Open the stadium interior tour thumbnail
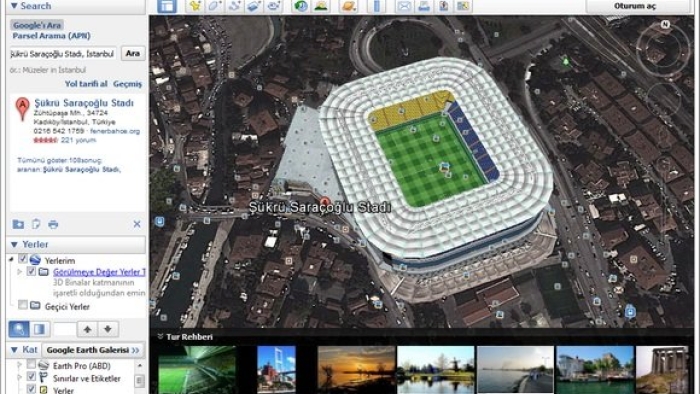Screen dimensions: 700x394 pos(197,369)
